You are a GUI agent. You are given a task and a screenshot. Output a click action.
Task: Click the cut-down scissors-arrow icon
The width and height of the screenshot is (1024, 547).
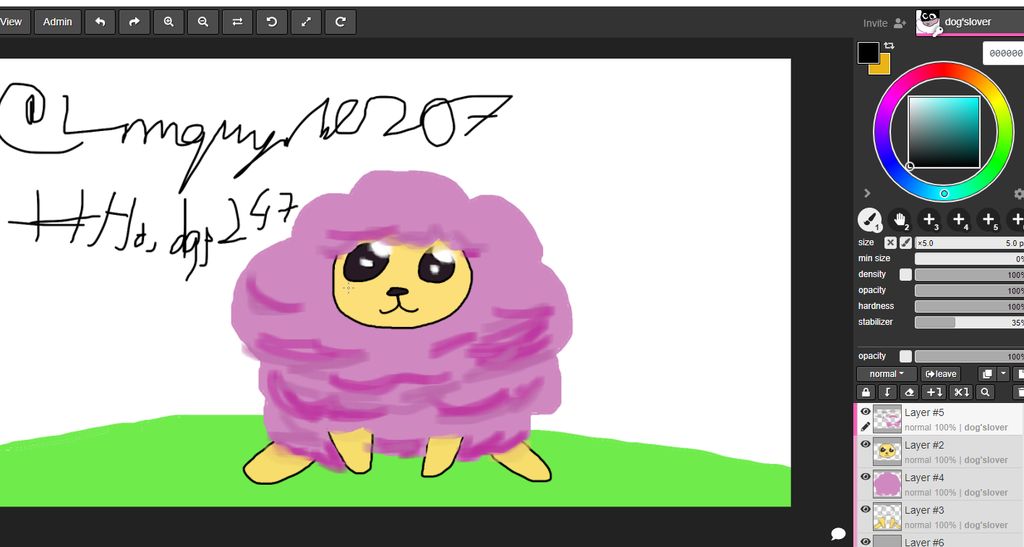(961, 392)
